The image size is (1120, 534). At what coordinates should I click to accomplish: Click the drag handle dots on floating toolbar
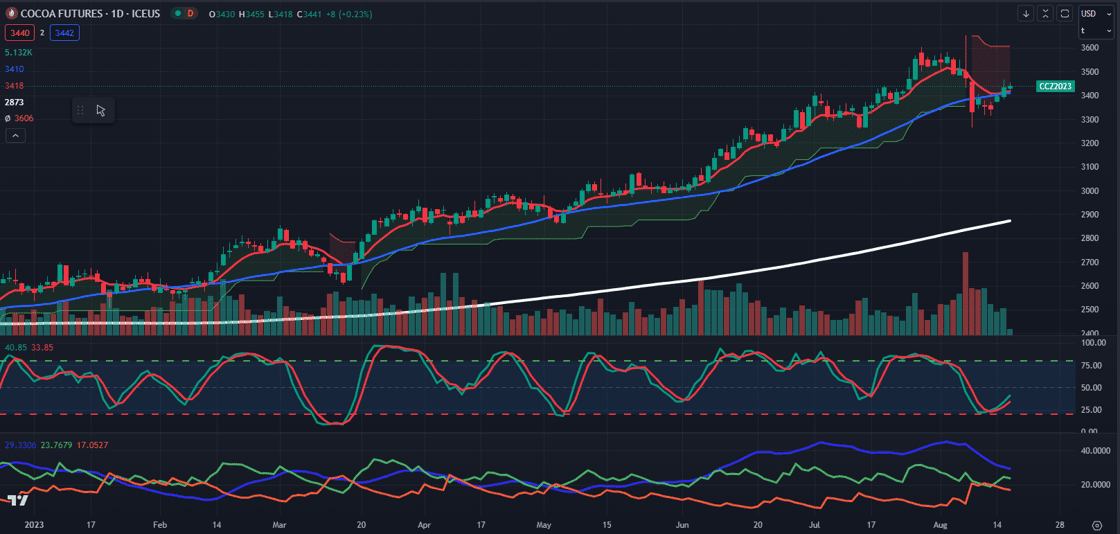click(x=80, y=110)
